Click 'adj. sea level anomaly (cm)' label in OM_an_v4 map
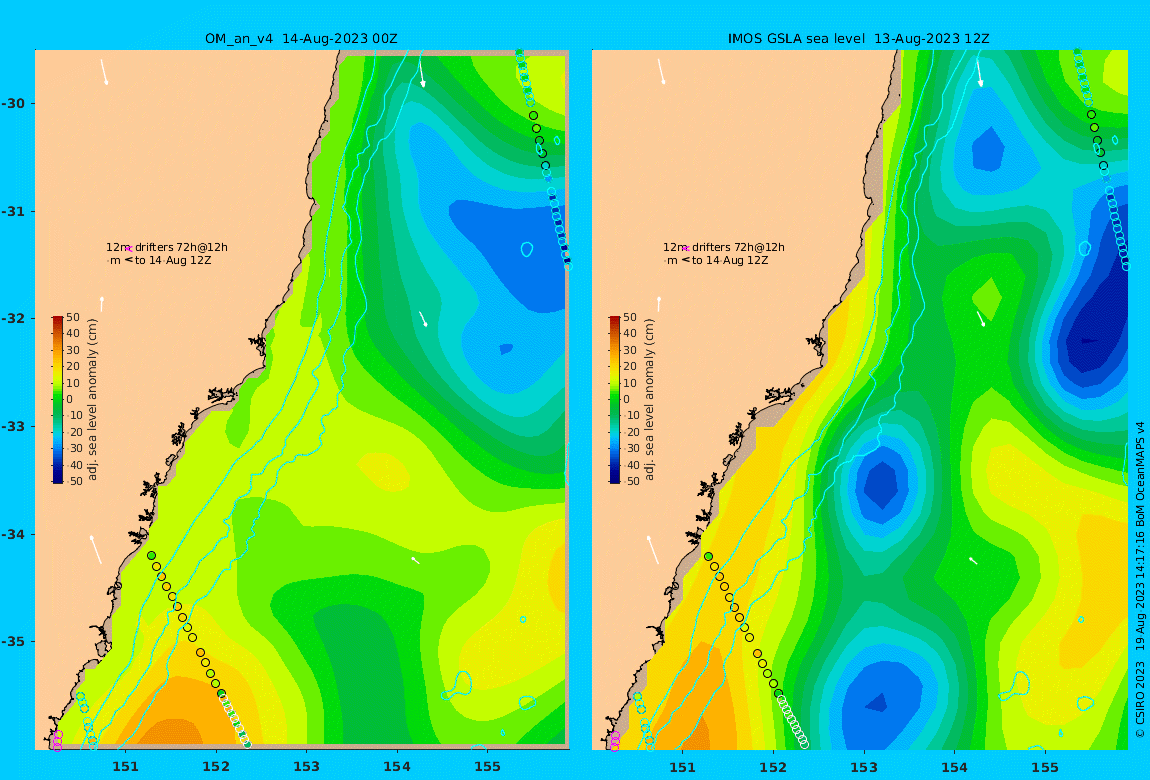This screenshot has height=780, width=1150. (x=92, y=400)
